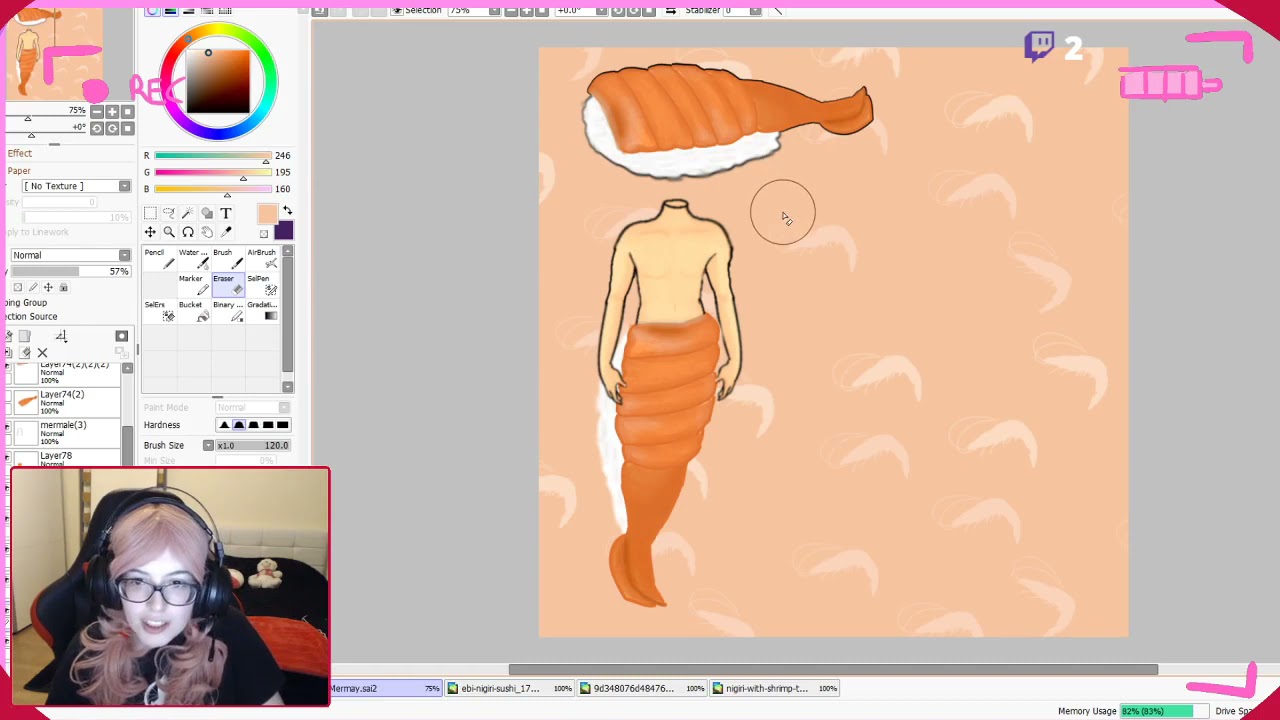Screen dimensions: 1280x720
Task: Select the SelErs selection eraser tool
Action: 159,310
